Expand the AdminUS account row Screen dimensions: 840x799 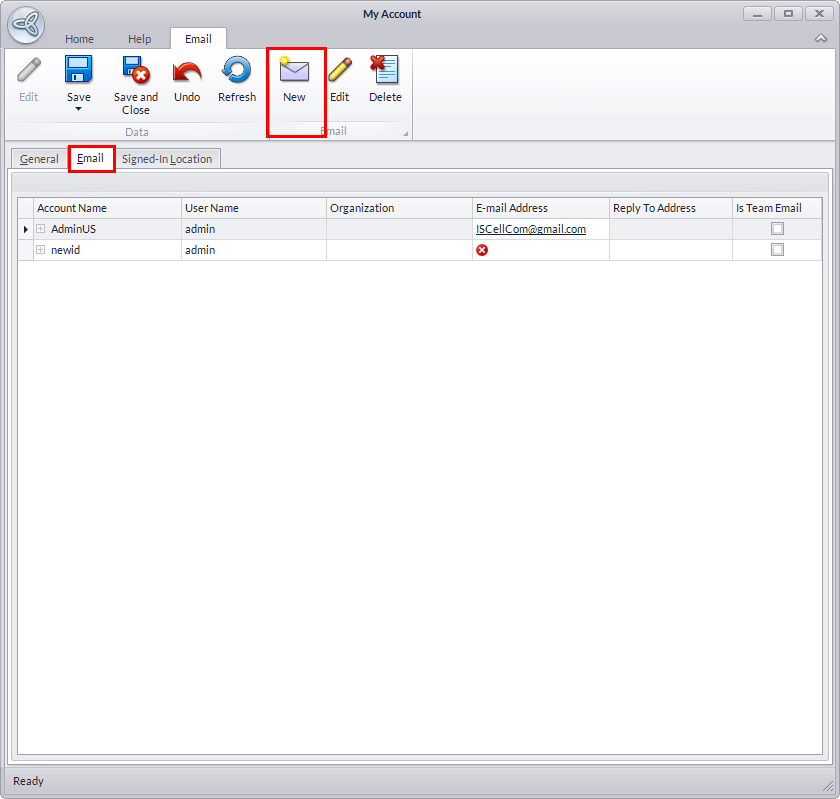point(41,229)
